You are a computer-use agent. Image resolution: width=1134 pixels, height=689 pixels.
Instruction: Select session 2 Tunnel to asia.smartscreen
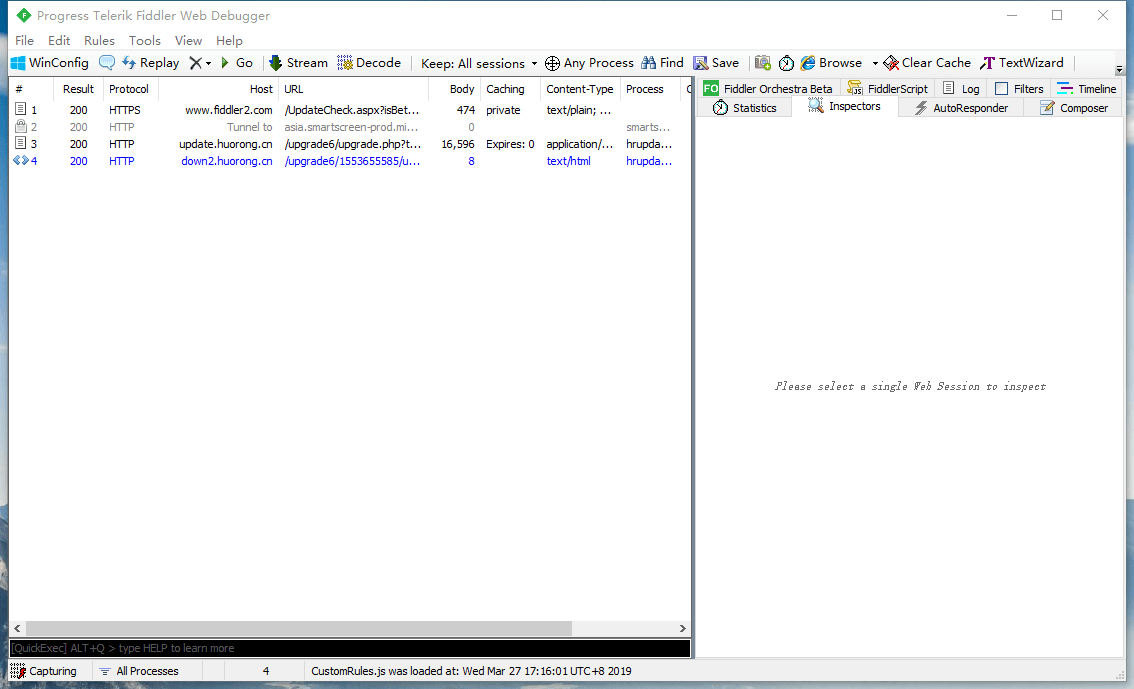tap(349, 127)
